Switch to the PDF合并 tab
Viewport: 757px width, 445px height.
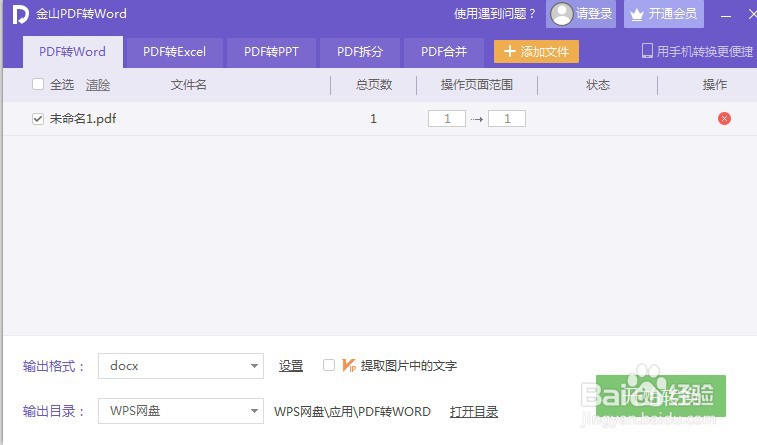click(444, 52)
